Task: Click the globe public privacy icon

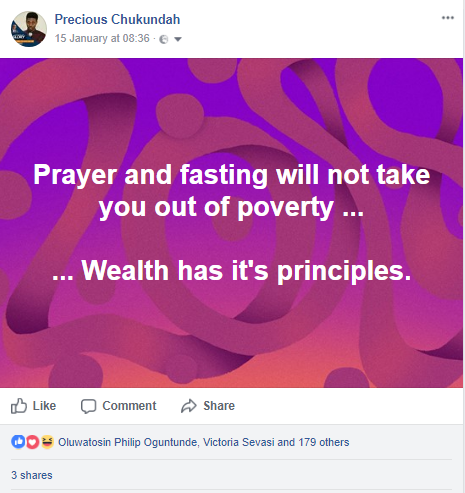Action: click(x=164, y=39)
